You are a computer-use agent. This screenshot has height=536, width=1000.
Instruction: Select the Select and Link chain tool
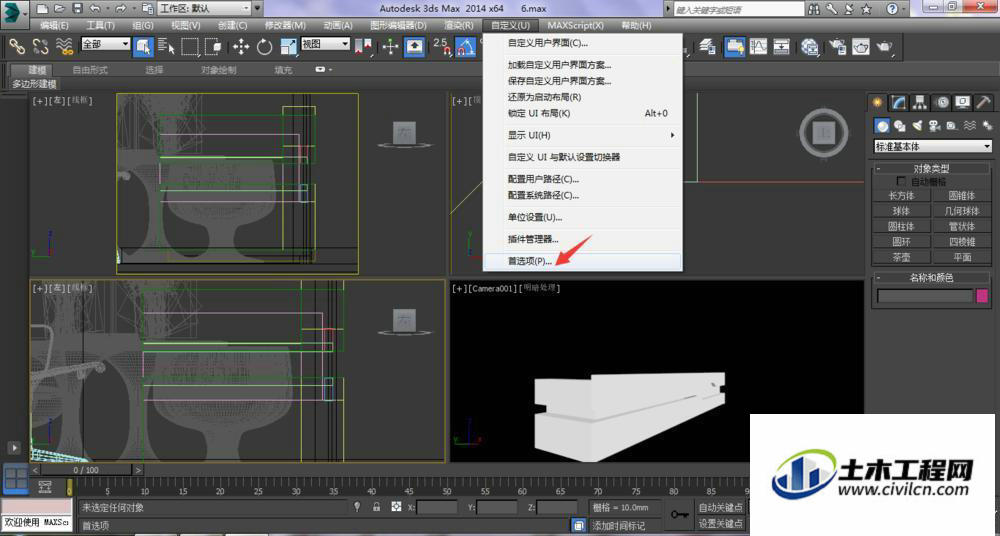click(17, 46)
